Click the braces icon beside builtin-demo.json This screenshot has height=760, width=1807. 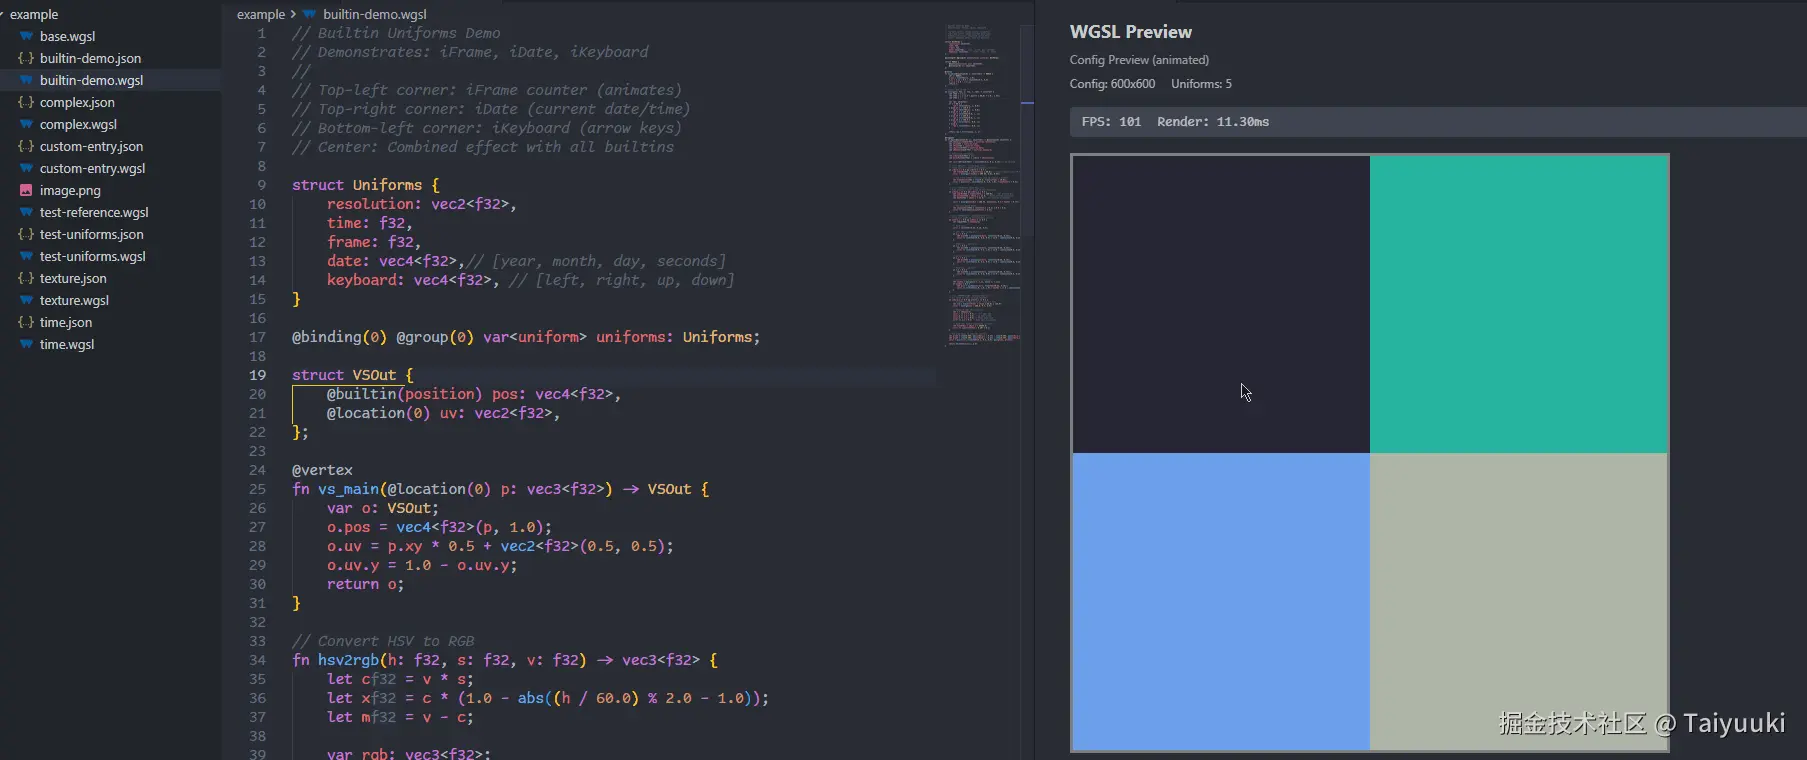[26, 58]
